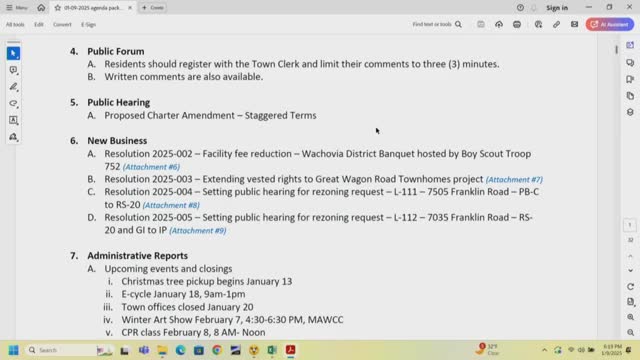The width and height of the screenshot is (640, 360).
Task: Open the Page thumbnails side panel
Action: click(630, 96)
